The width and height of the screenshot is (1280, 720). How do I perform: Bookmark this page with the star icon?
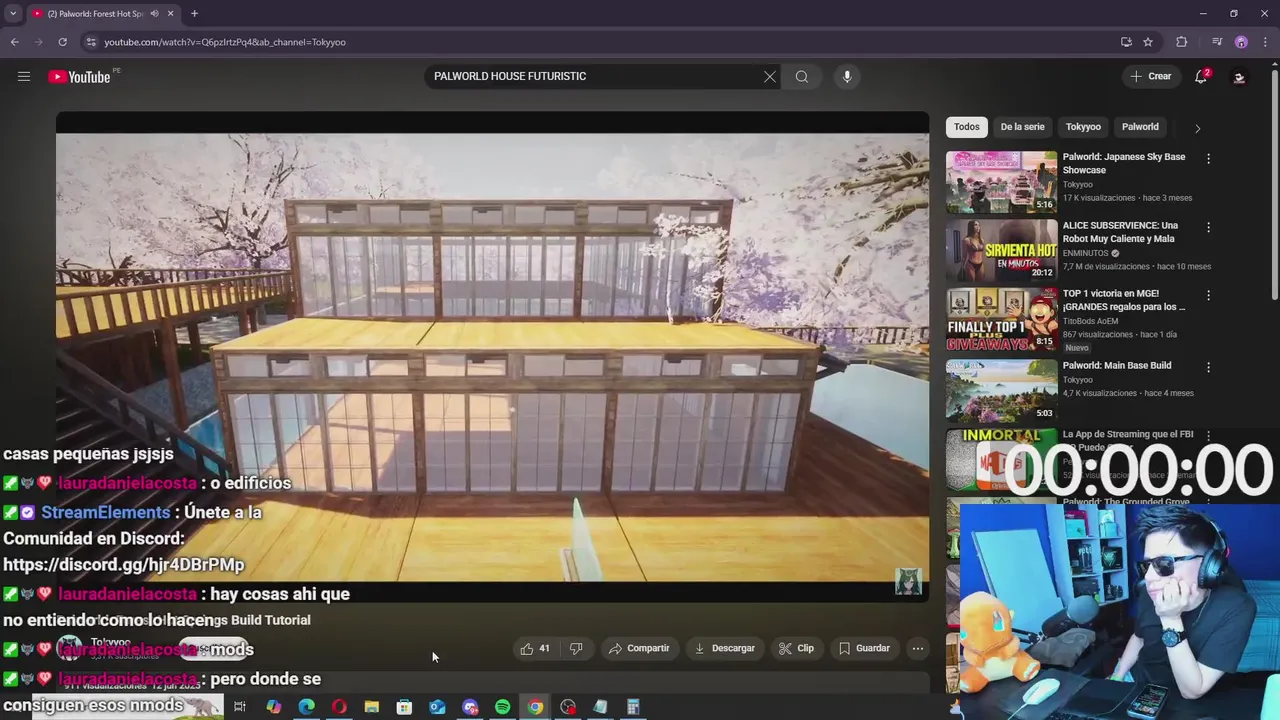1148,42
